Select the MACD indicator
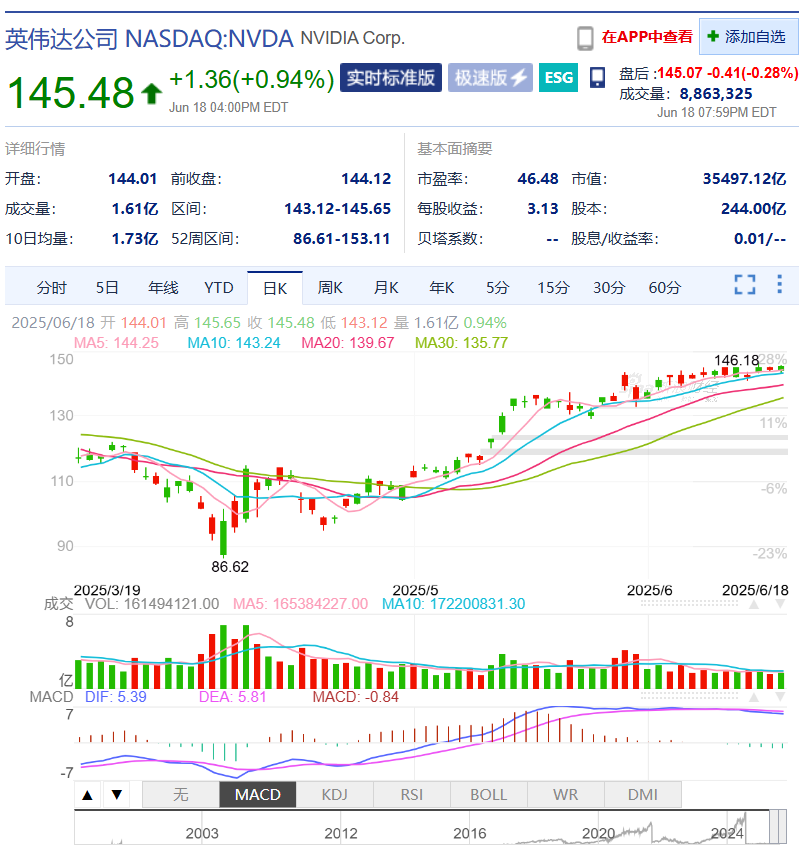812x865 pixels. point(258,794)
